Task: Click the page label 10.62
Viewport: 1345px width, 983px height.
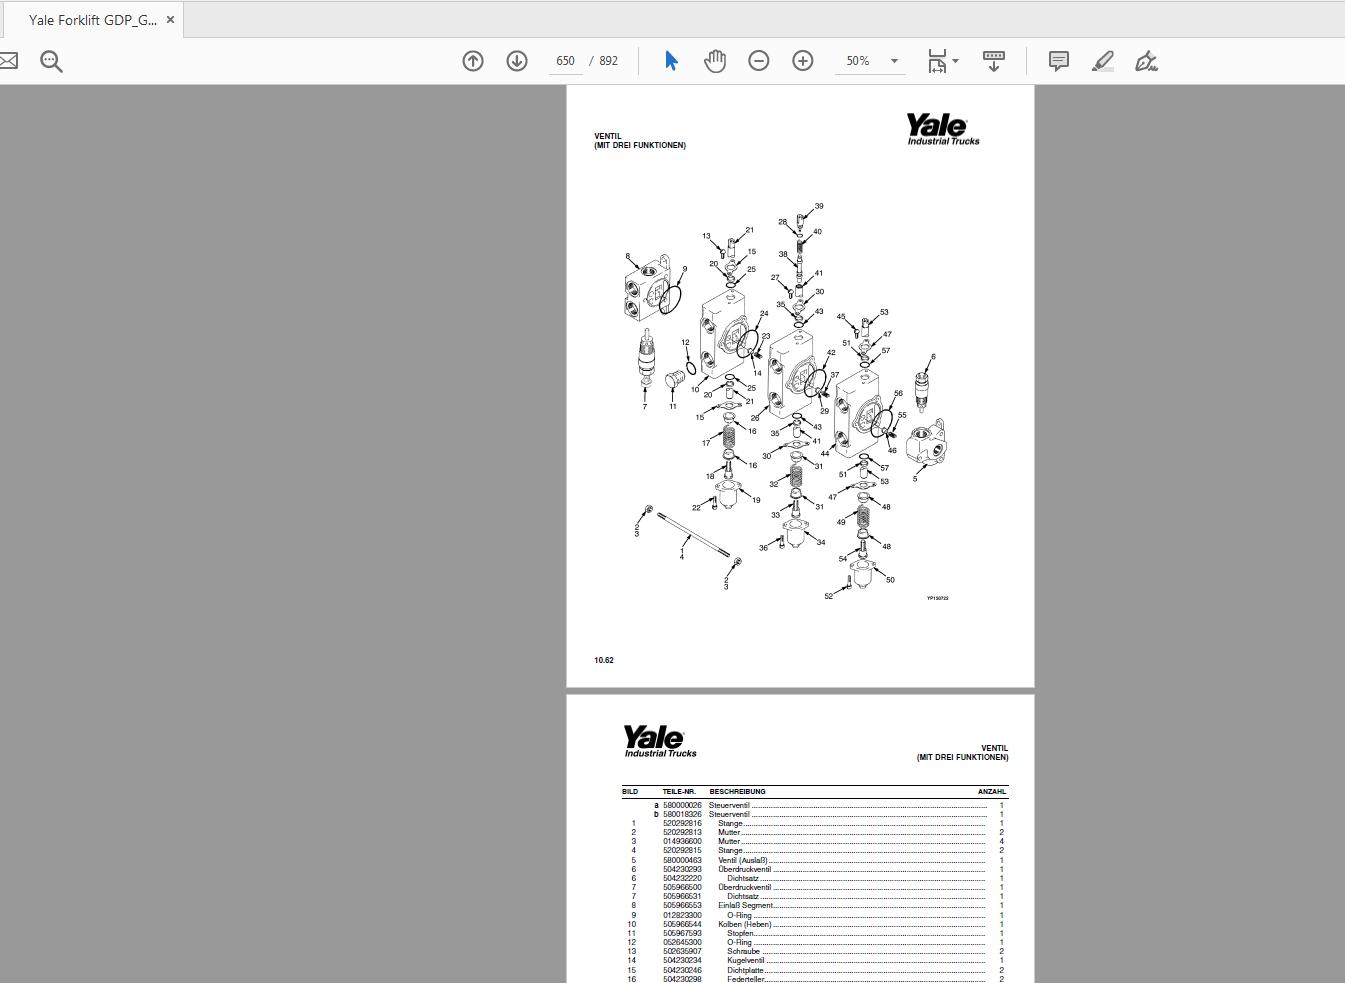Action: 604,660
